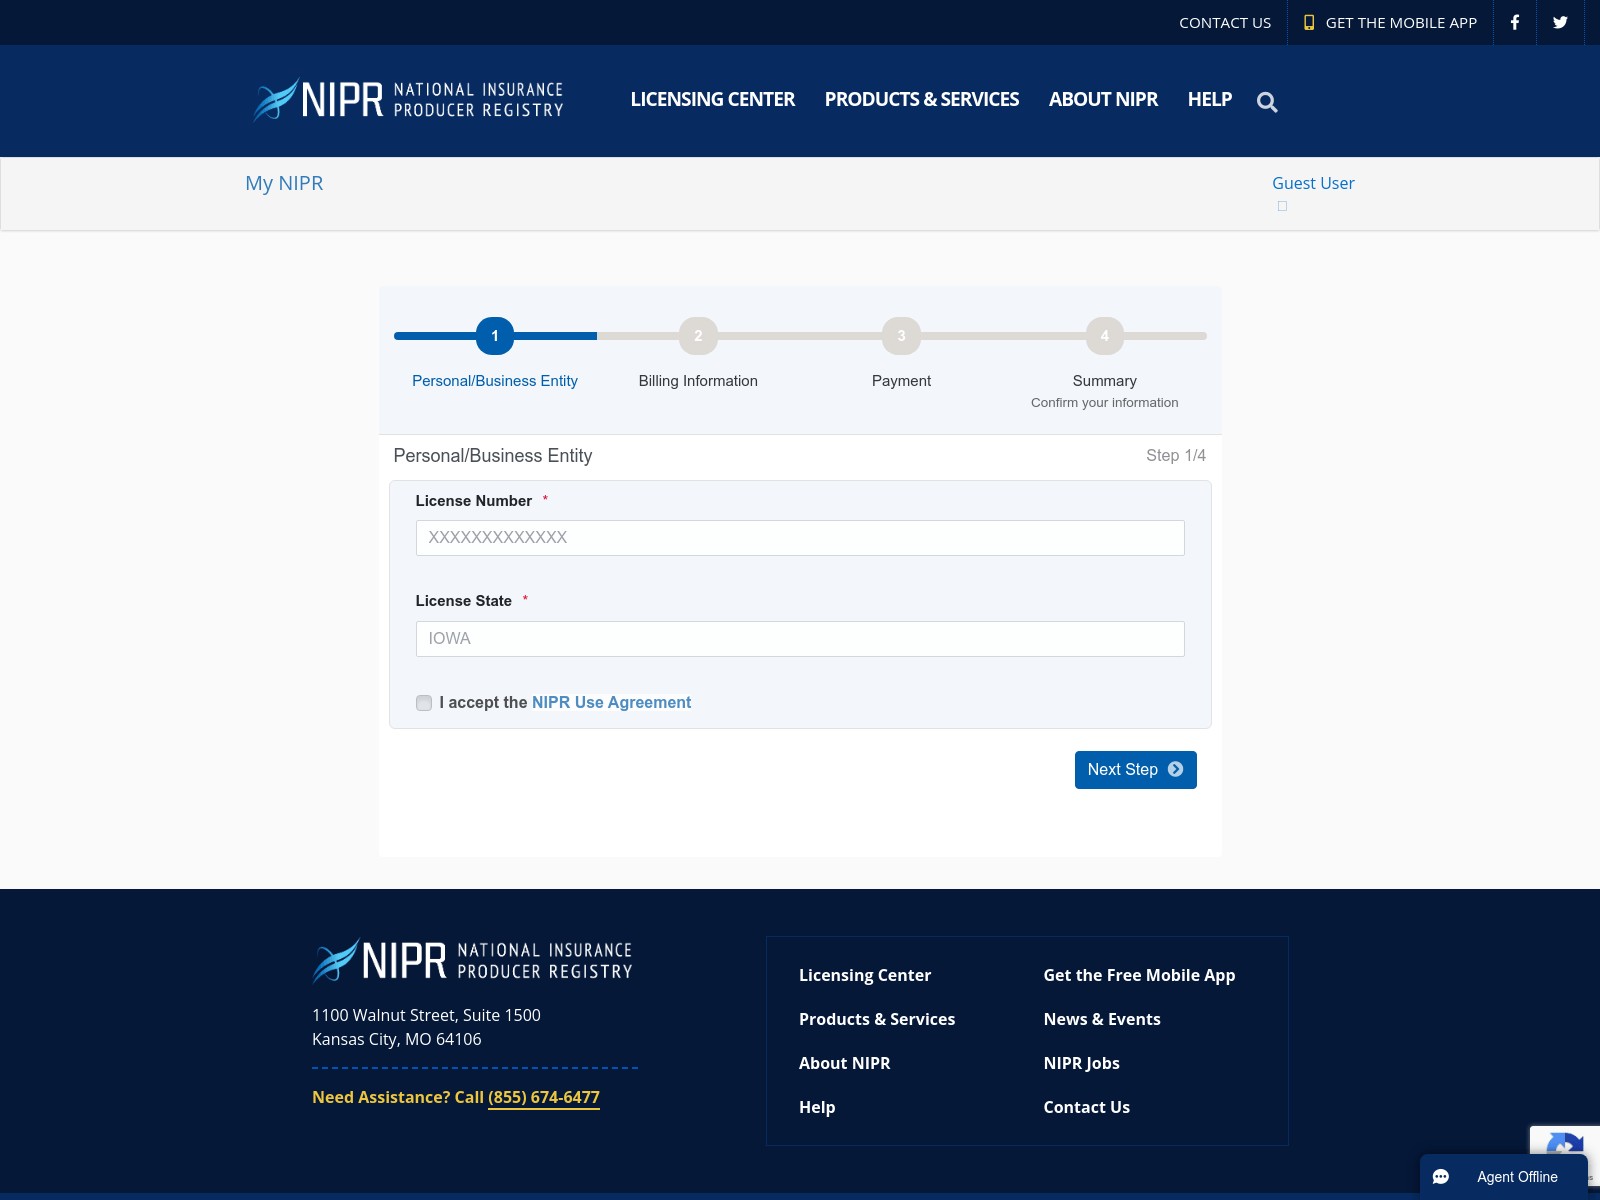Select Payment step label
1600x1200 pixels.
[901, 381]
